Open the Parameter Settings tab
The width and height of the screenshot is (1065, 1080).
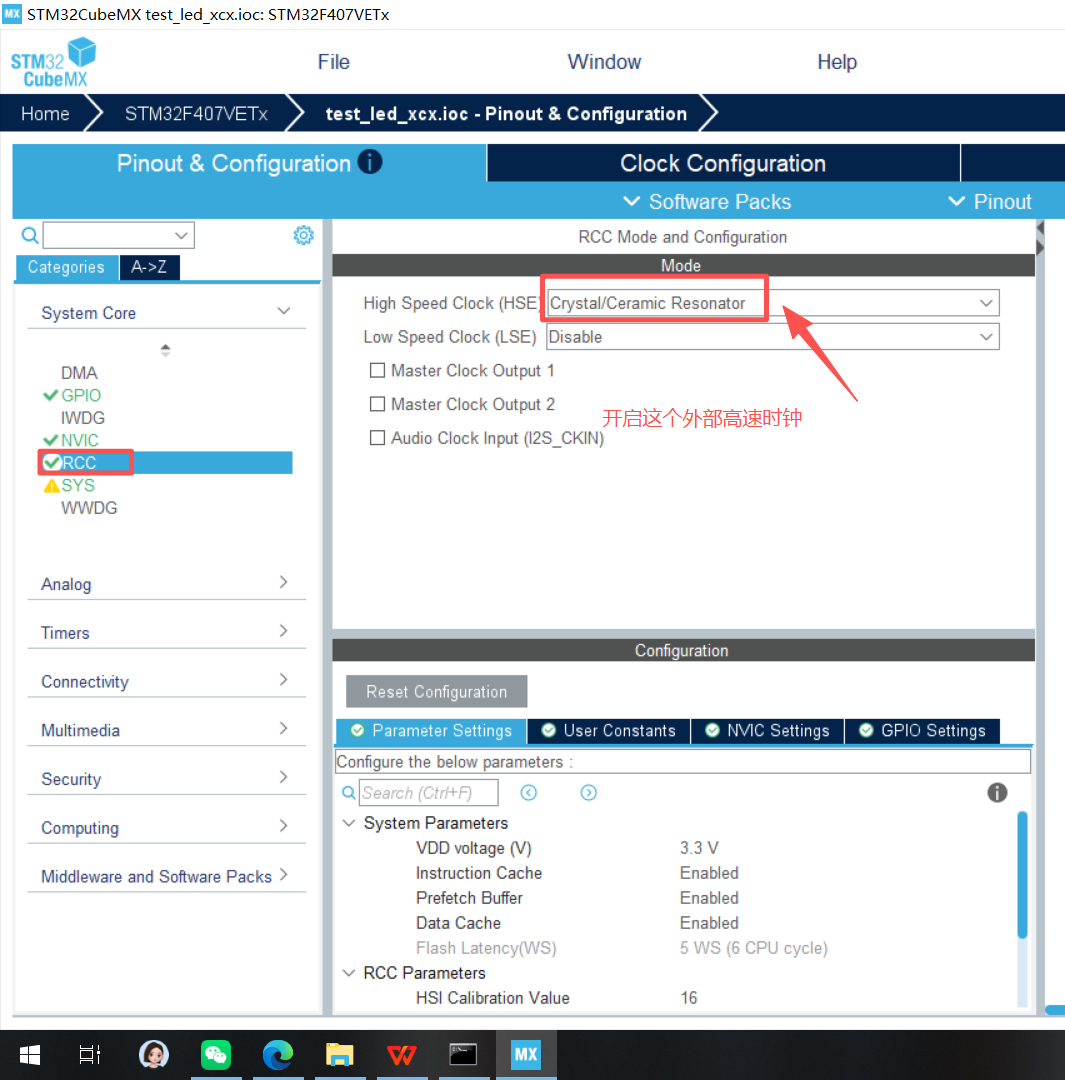click(x=431, y=731)
